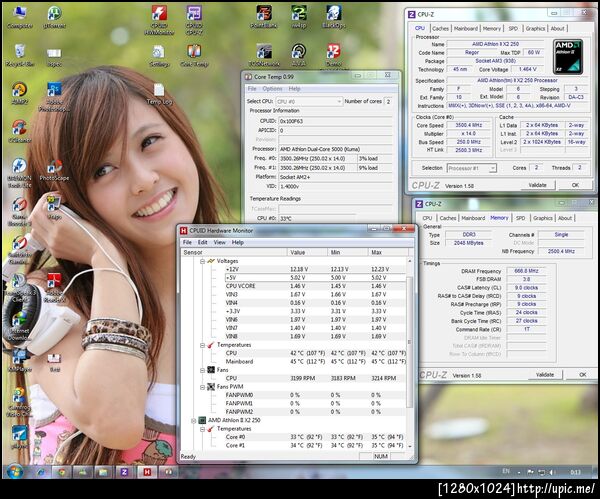Open Temp Log file on desktop
This screenshot has width=600, height=499.
[x=159, y=94]
